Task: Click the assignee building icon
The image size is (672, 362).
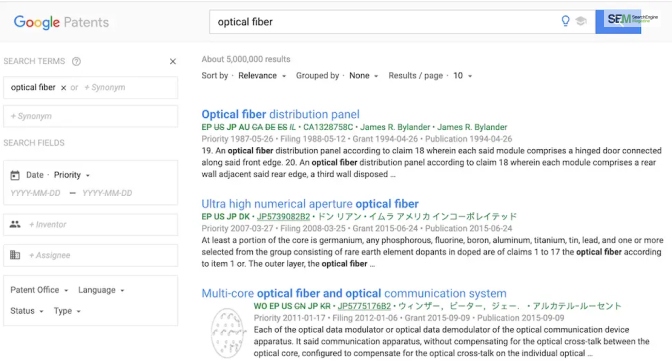Action: 15,255
